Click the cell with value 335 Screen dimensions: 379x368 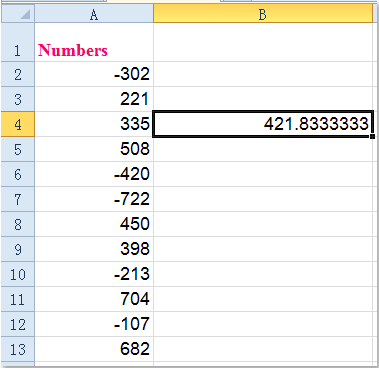coord(94,124)
